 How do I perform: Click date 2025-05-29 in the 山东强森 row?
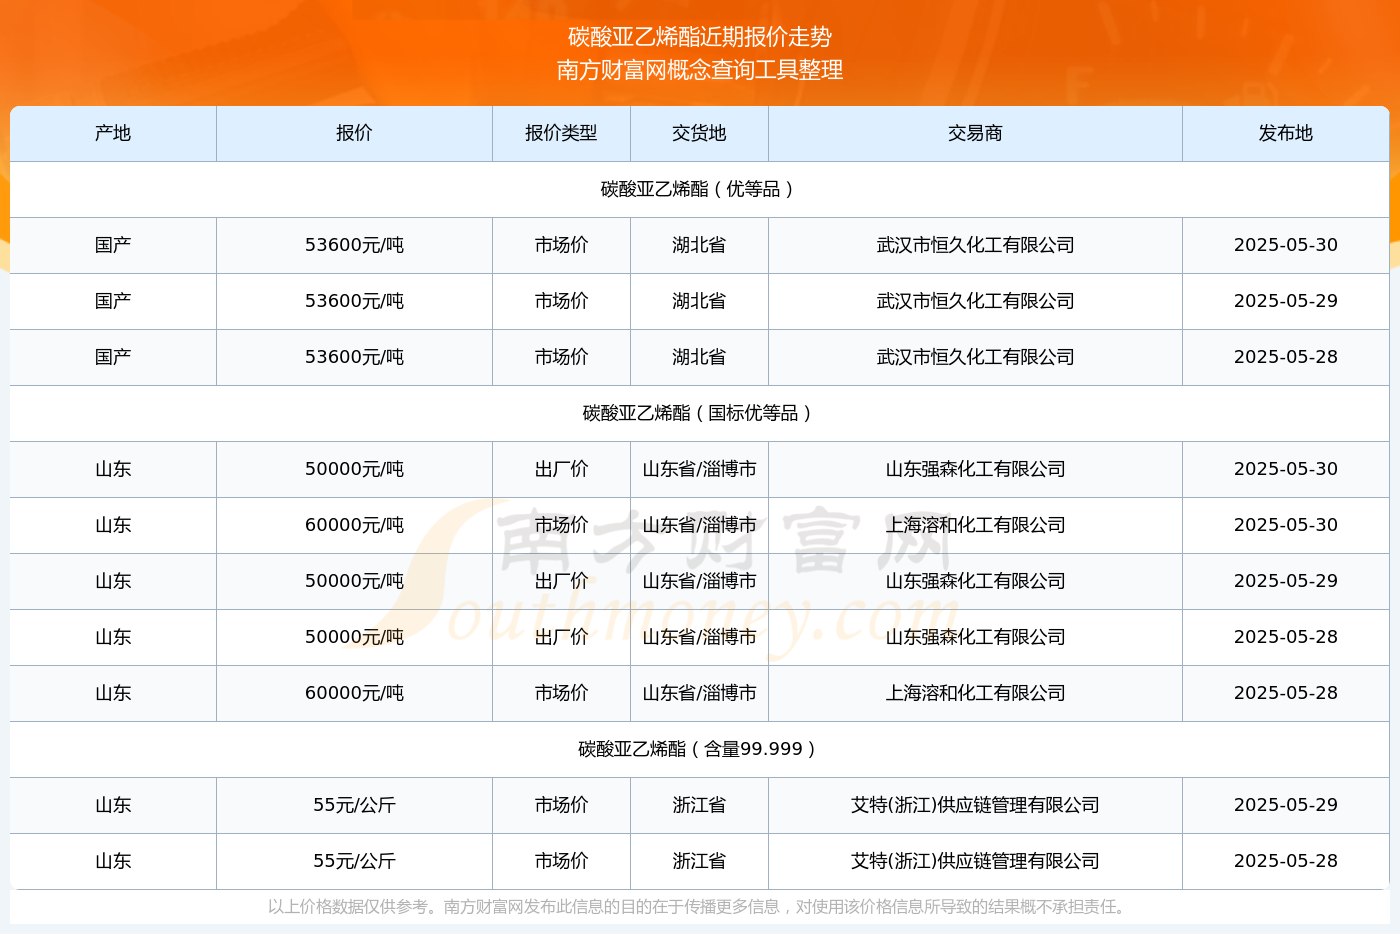click(1285, 581)
